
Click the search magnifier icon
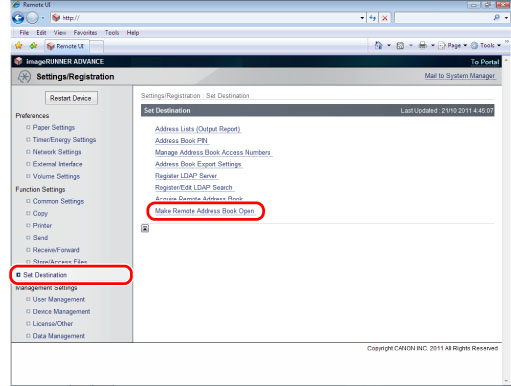[x=497, y=18]
